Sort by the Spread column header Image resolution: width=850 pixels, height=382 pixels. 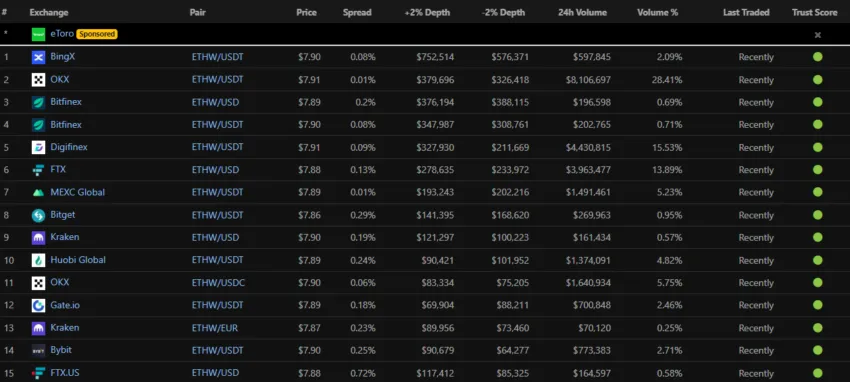click(357, 12)
